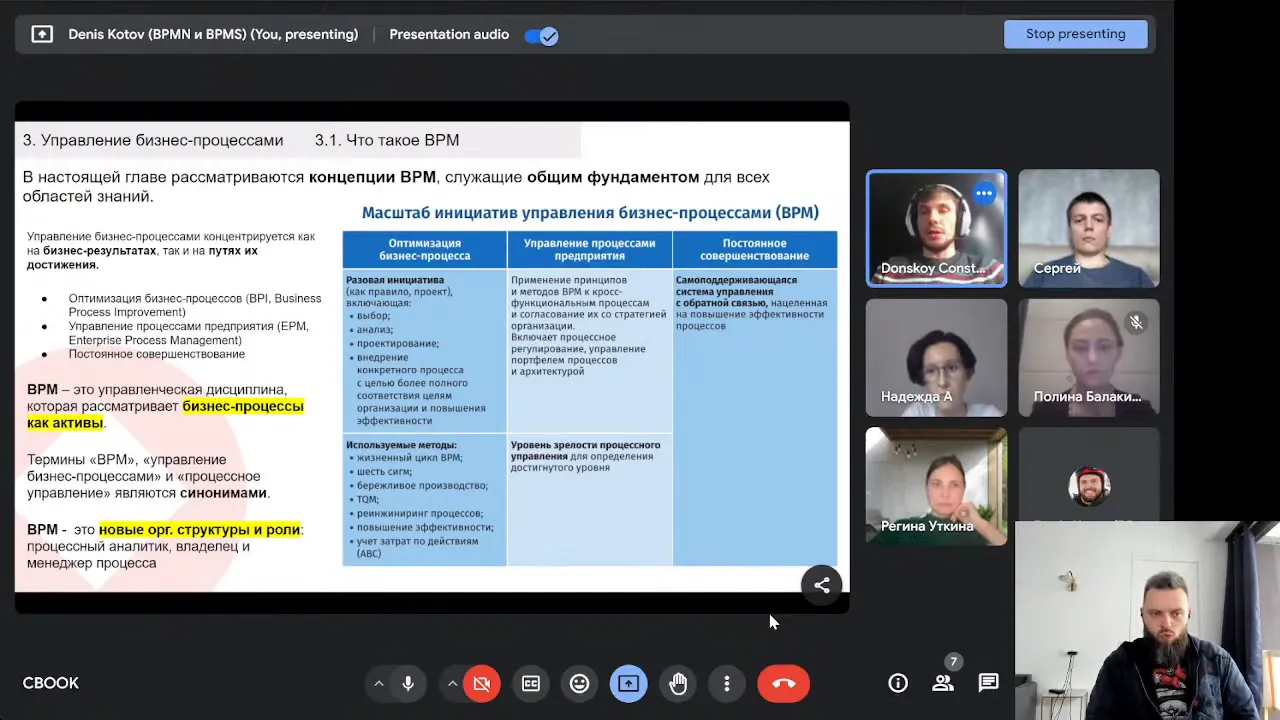Expand microphone options arrow

378,683
